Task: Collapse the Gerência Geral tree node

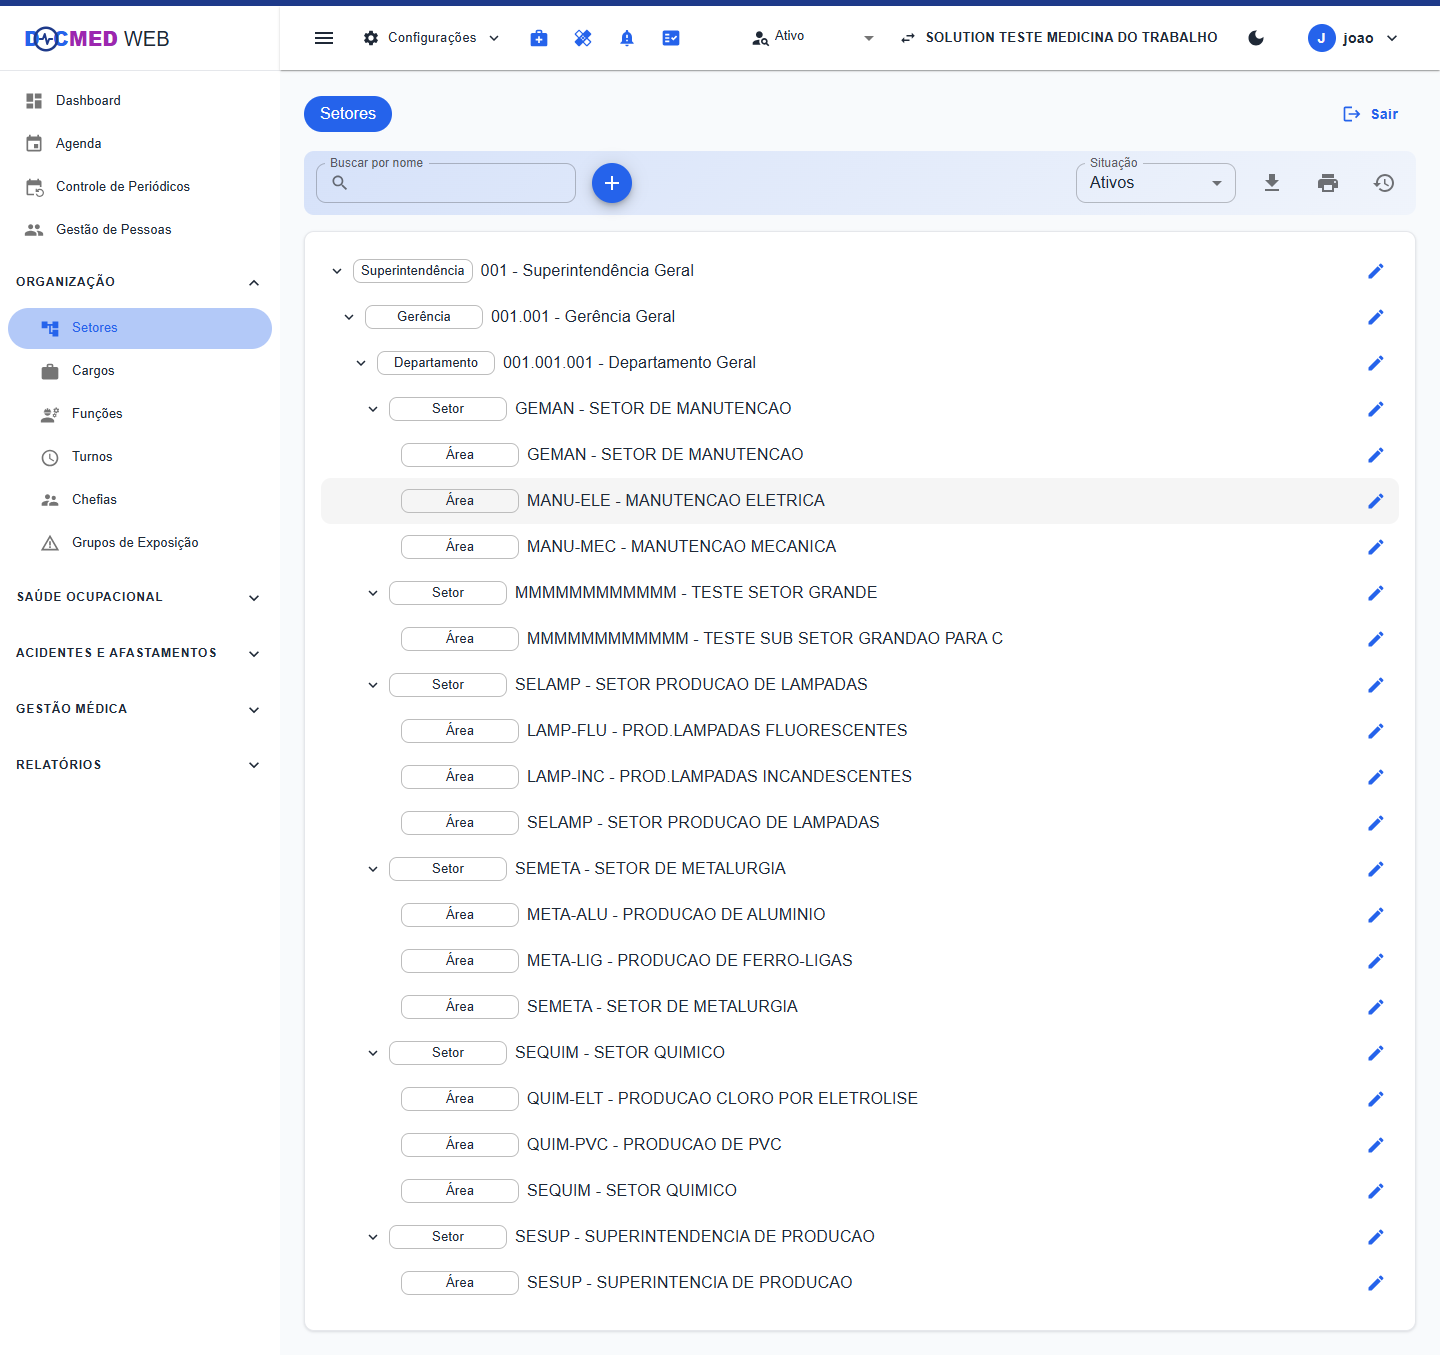Action: [x=349, y=317]
